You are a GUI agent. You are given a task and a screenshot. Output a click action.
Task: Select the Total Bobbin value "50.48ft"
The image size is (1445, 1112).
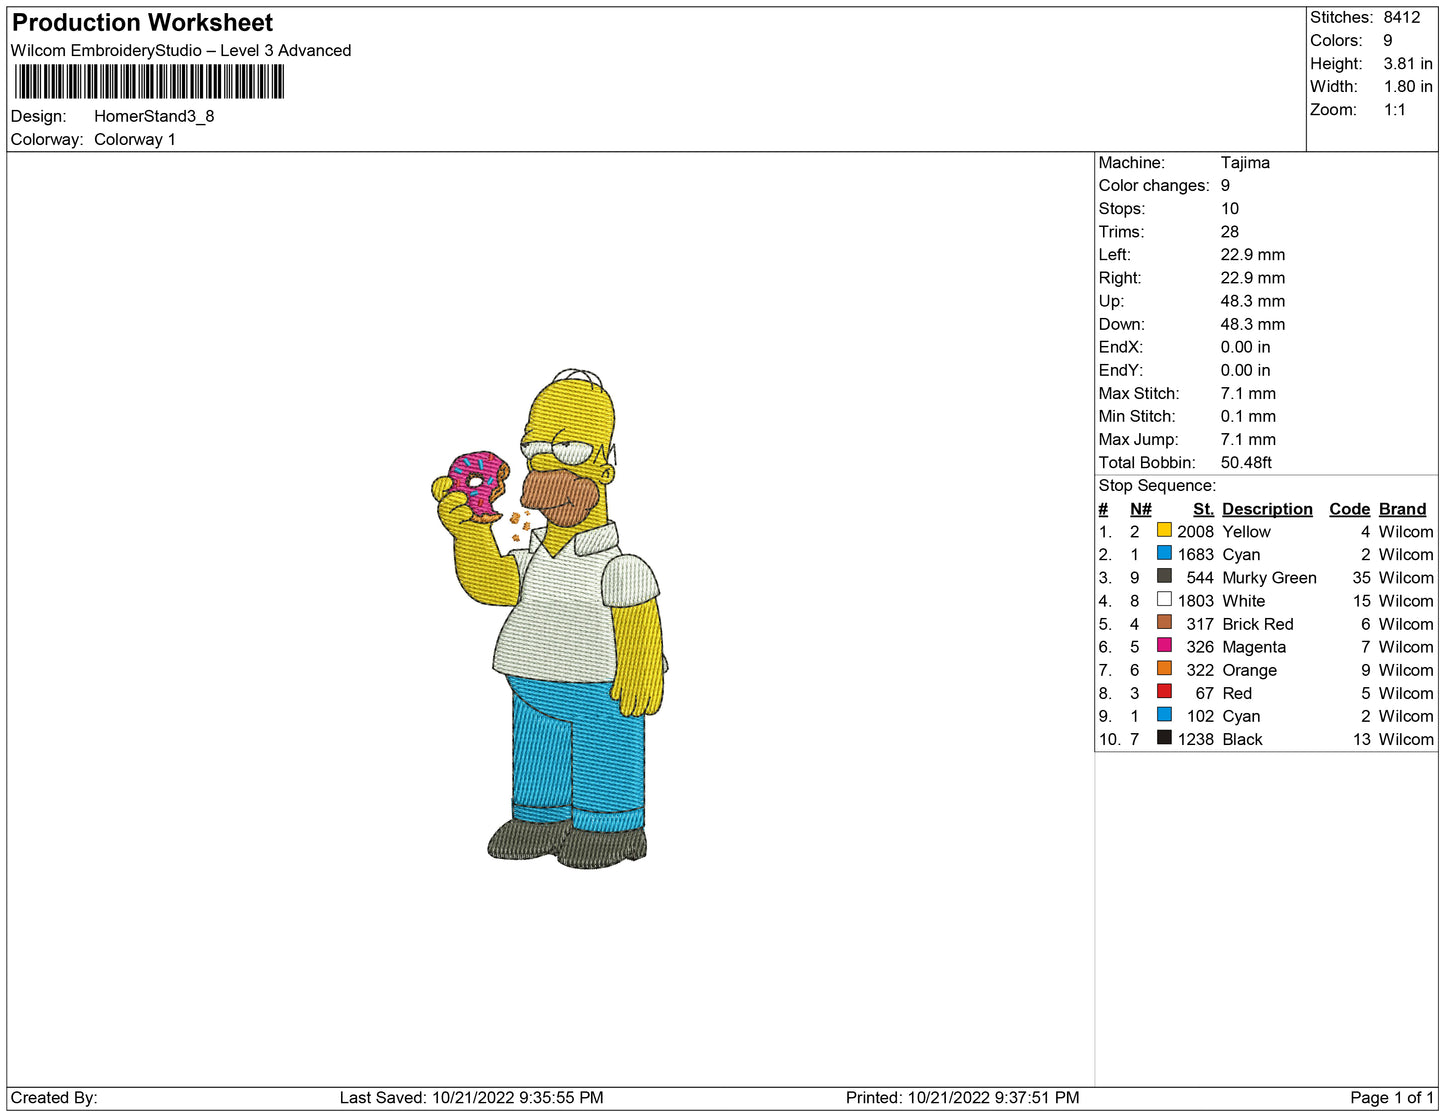[x=1246, y=462]
